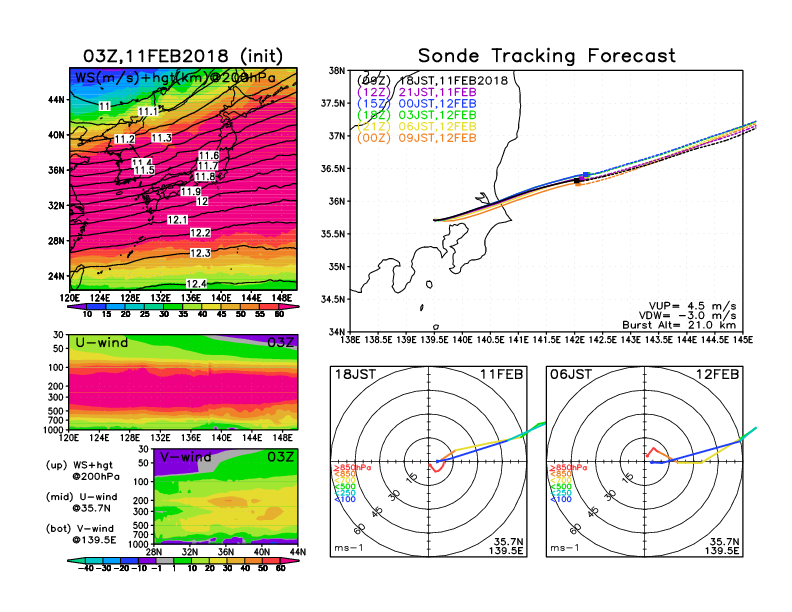Screen dimensions: 792x612
Task: Click gray swatch between -1 and 1 in the bottom colorbar
Action: (165, 560)
